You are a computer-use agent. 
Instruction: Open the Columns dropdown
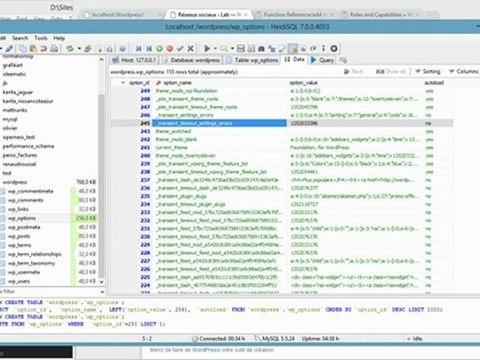[x=464, y=71]
